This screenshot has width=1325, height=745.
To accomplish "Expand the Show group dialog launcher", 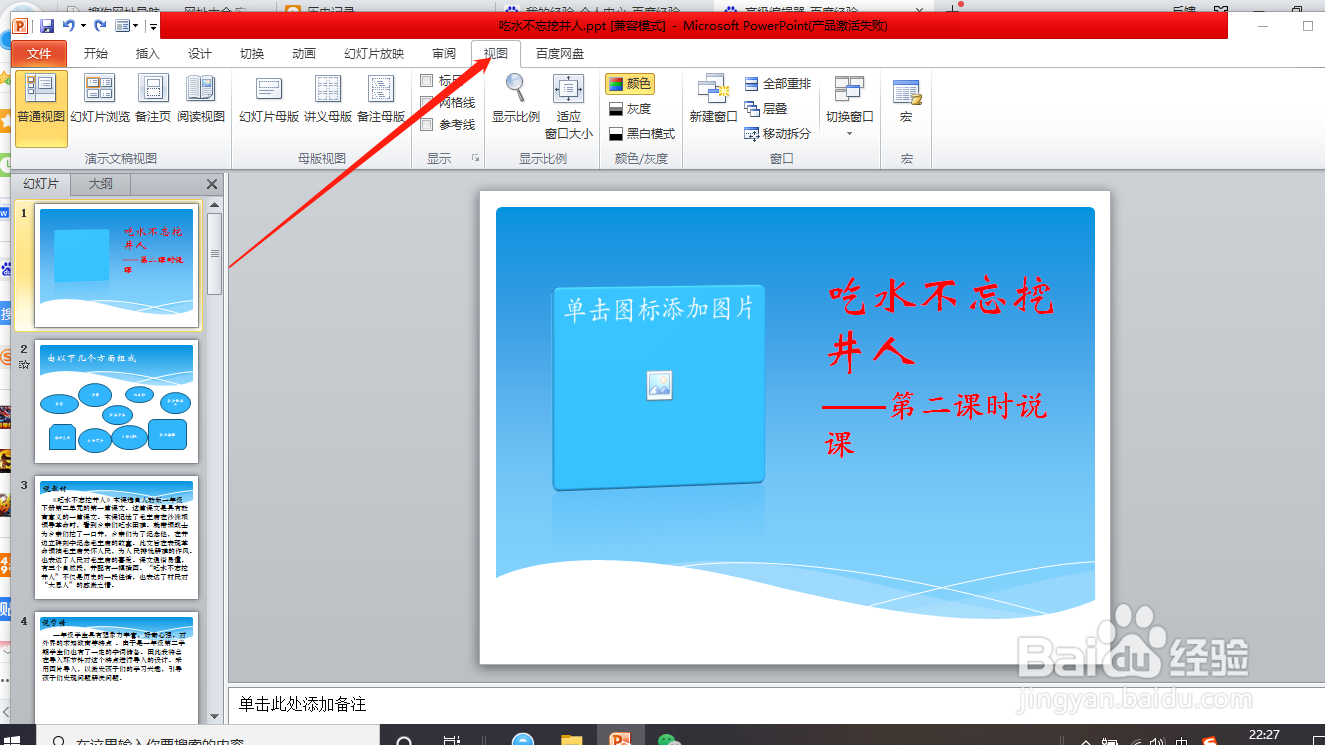I will (476, 158).
